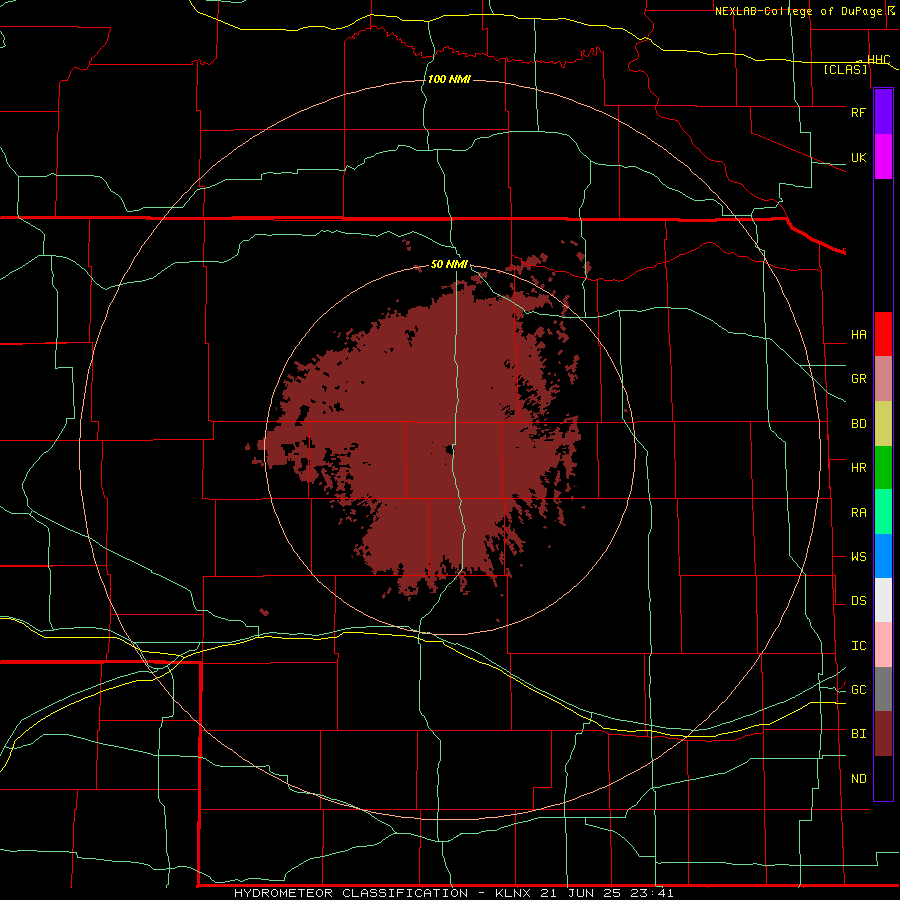Image resolution: width=900 pixels, height=900 pixels.
Task: Click the purple RF legend color block
Action: click(883, 111)
